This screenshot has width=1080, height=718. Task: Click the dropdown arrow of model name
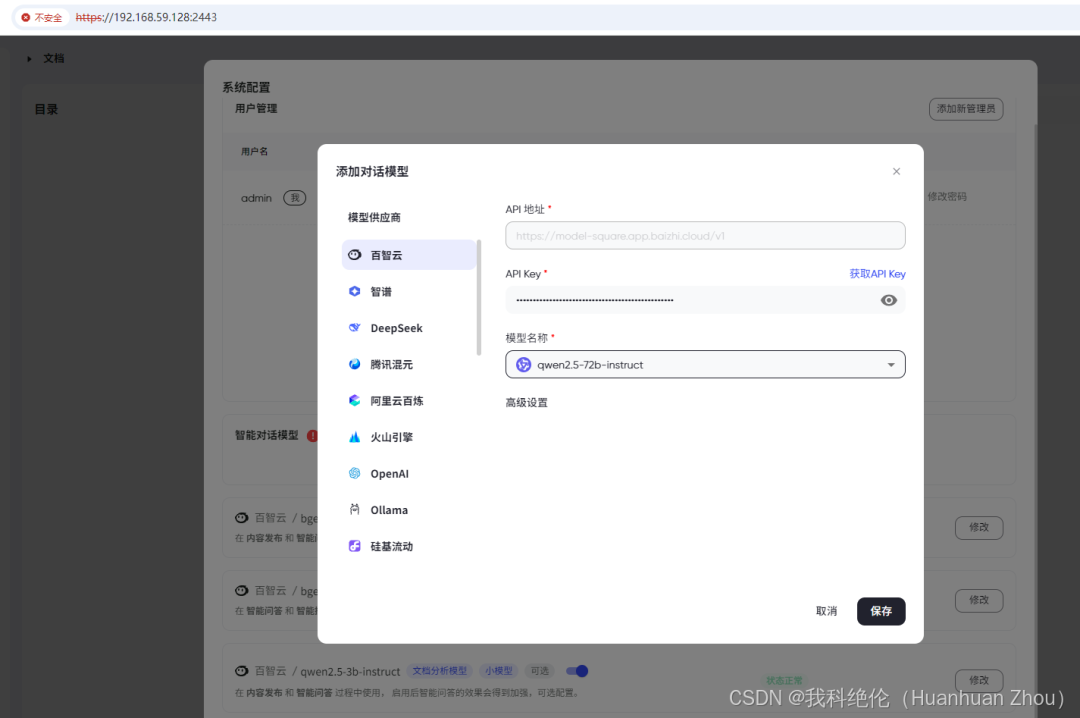tap(891, 365)
